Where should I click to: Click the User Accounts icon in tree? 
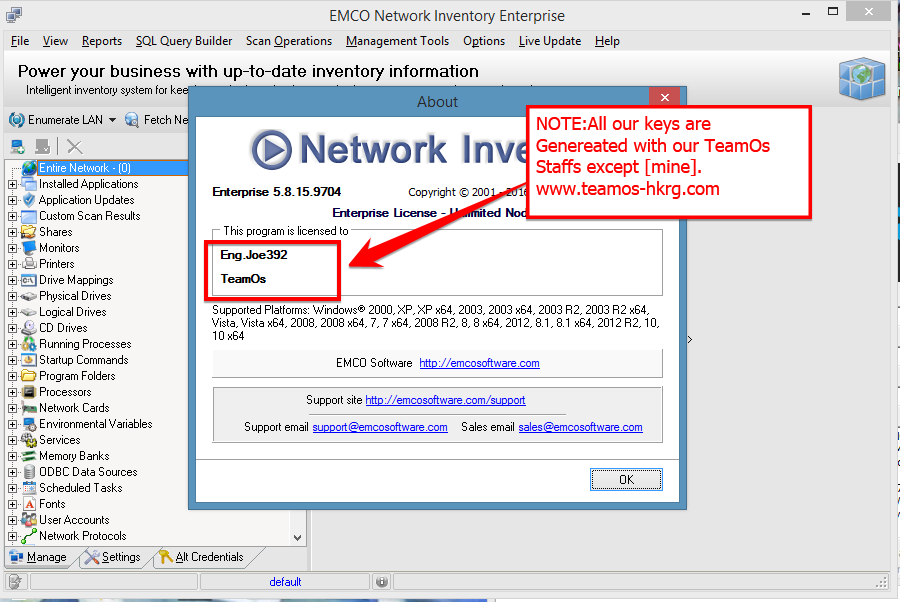[x=29, y=520]
